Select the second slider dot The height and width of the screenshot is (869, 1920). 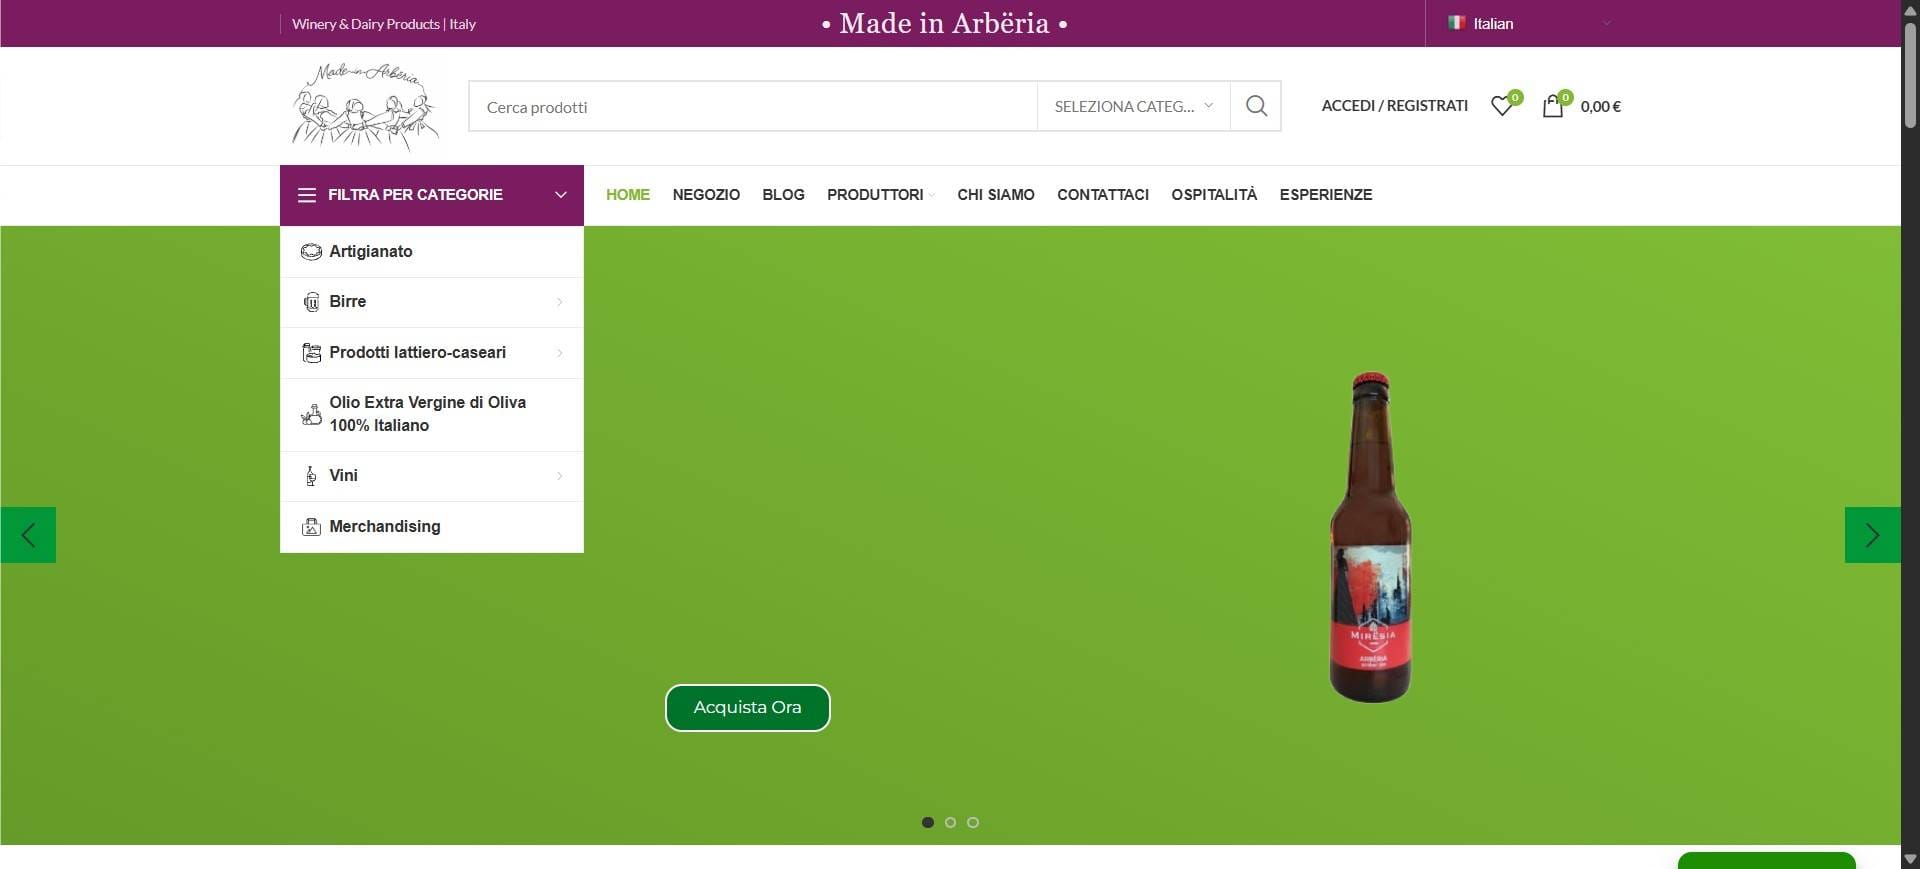point(950,822)
